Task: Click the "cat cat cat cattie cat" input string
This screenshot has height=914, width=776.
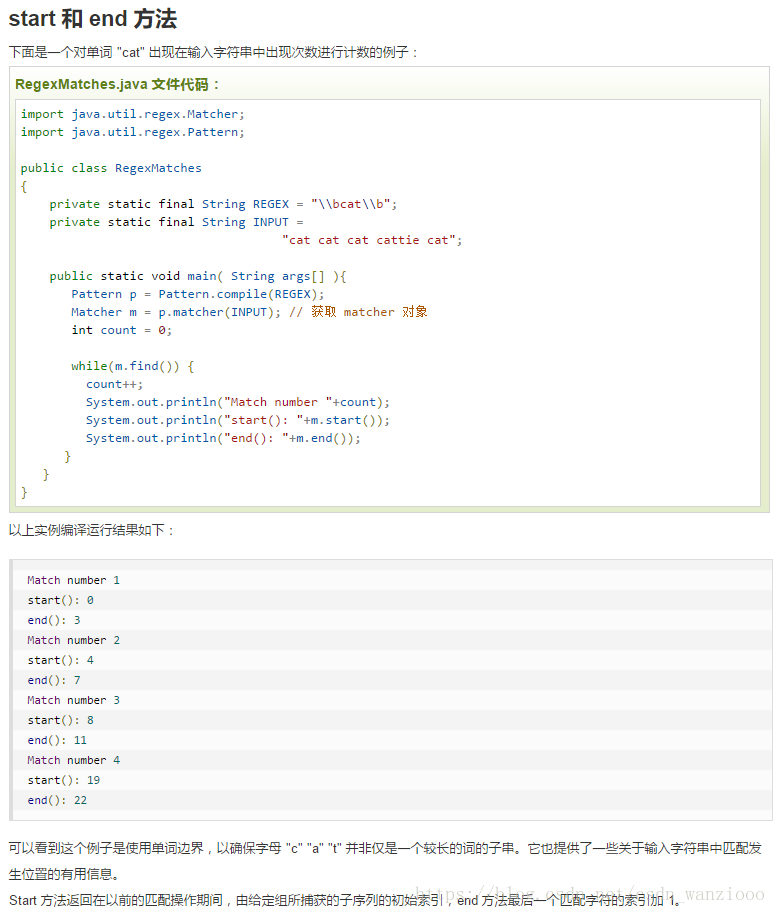Action: [x=371, y=240]
